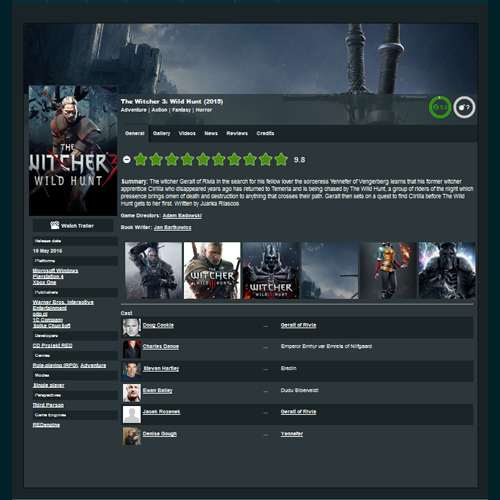Image resolution: width=500 pixels, height=500 pixels.
Task: Open Doug Cockle cast member link
Action: point(158,325)
